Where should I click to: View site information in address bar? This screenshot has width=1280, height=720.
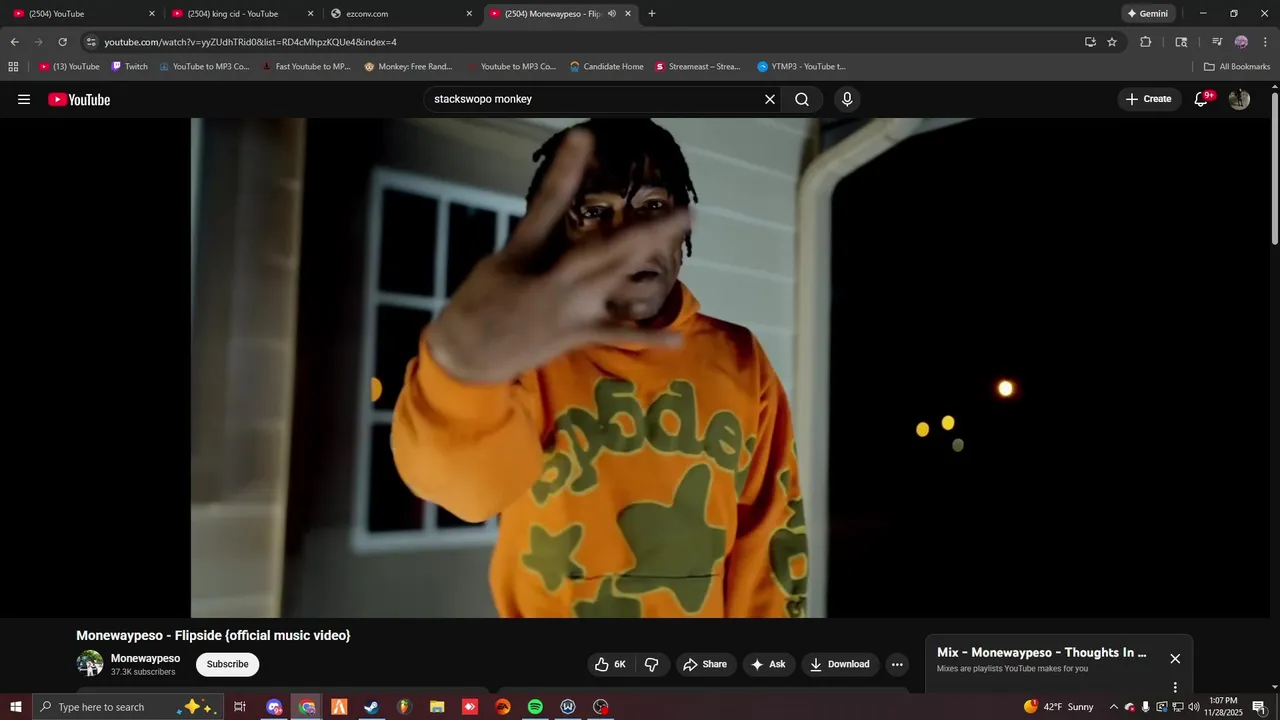pos(91,42)
